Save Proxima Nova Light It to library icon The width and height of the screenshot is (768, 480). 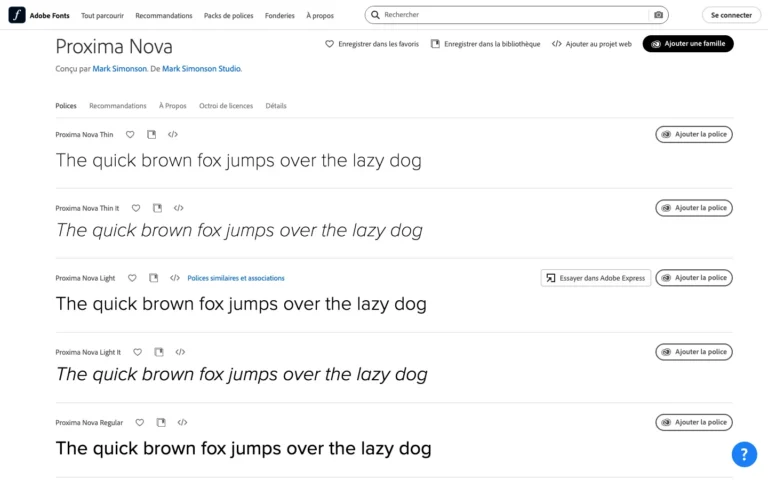click(x=159, y=352)
